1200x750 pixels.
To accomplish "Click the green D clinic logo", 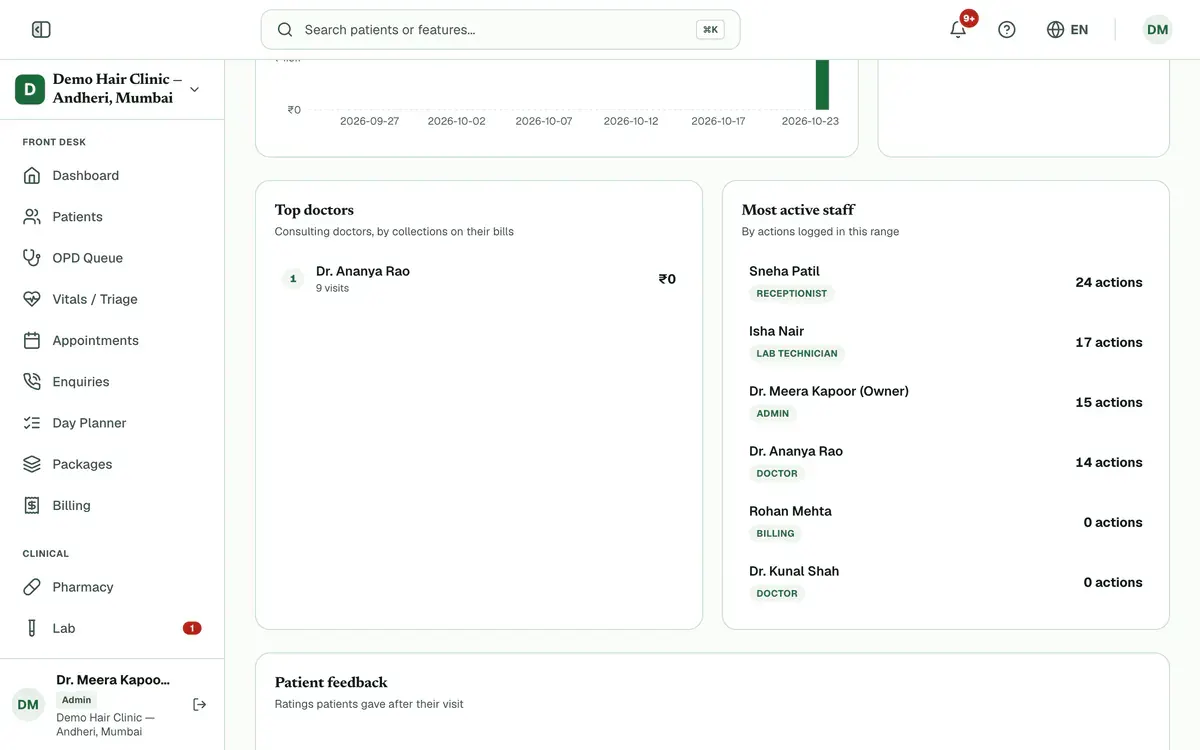I will tap(29, 89).
